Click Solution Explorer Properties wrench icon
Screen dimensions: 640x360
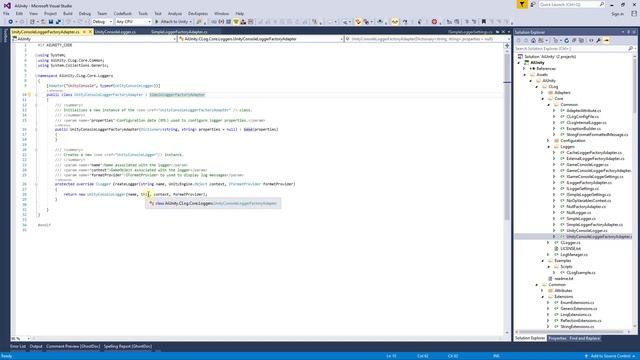[x=598, y=40]
